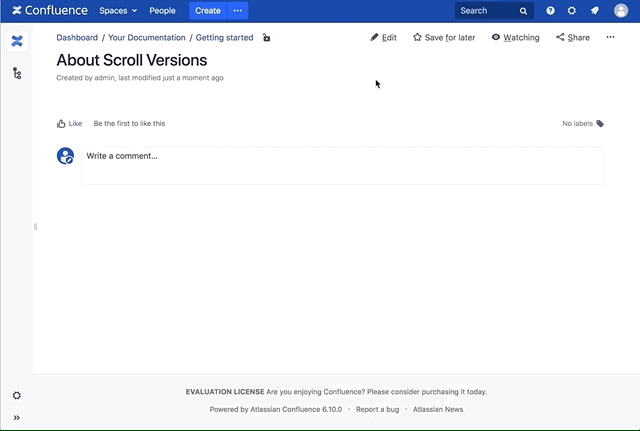
Task: Click the page restrictions padlock icon
Action: pos(266,38)
